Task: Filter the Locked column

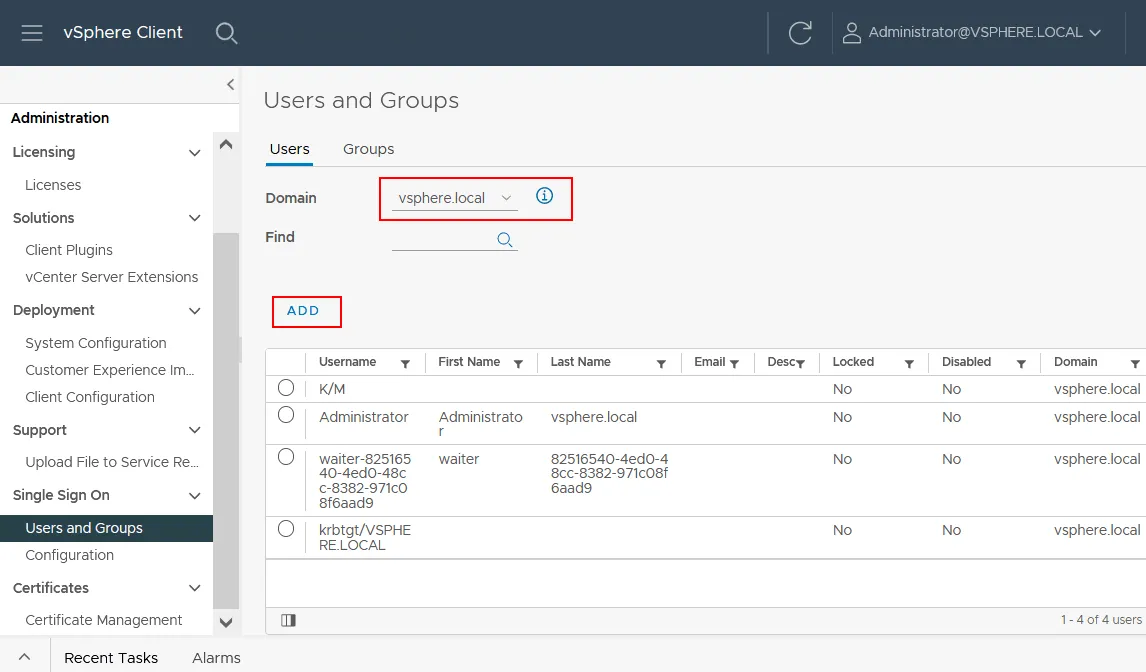Action: pos(909,363)
